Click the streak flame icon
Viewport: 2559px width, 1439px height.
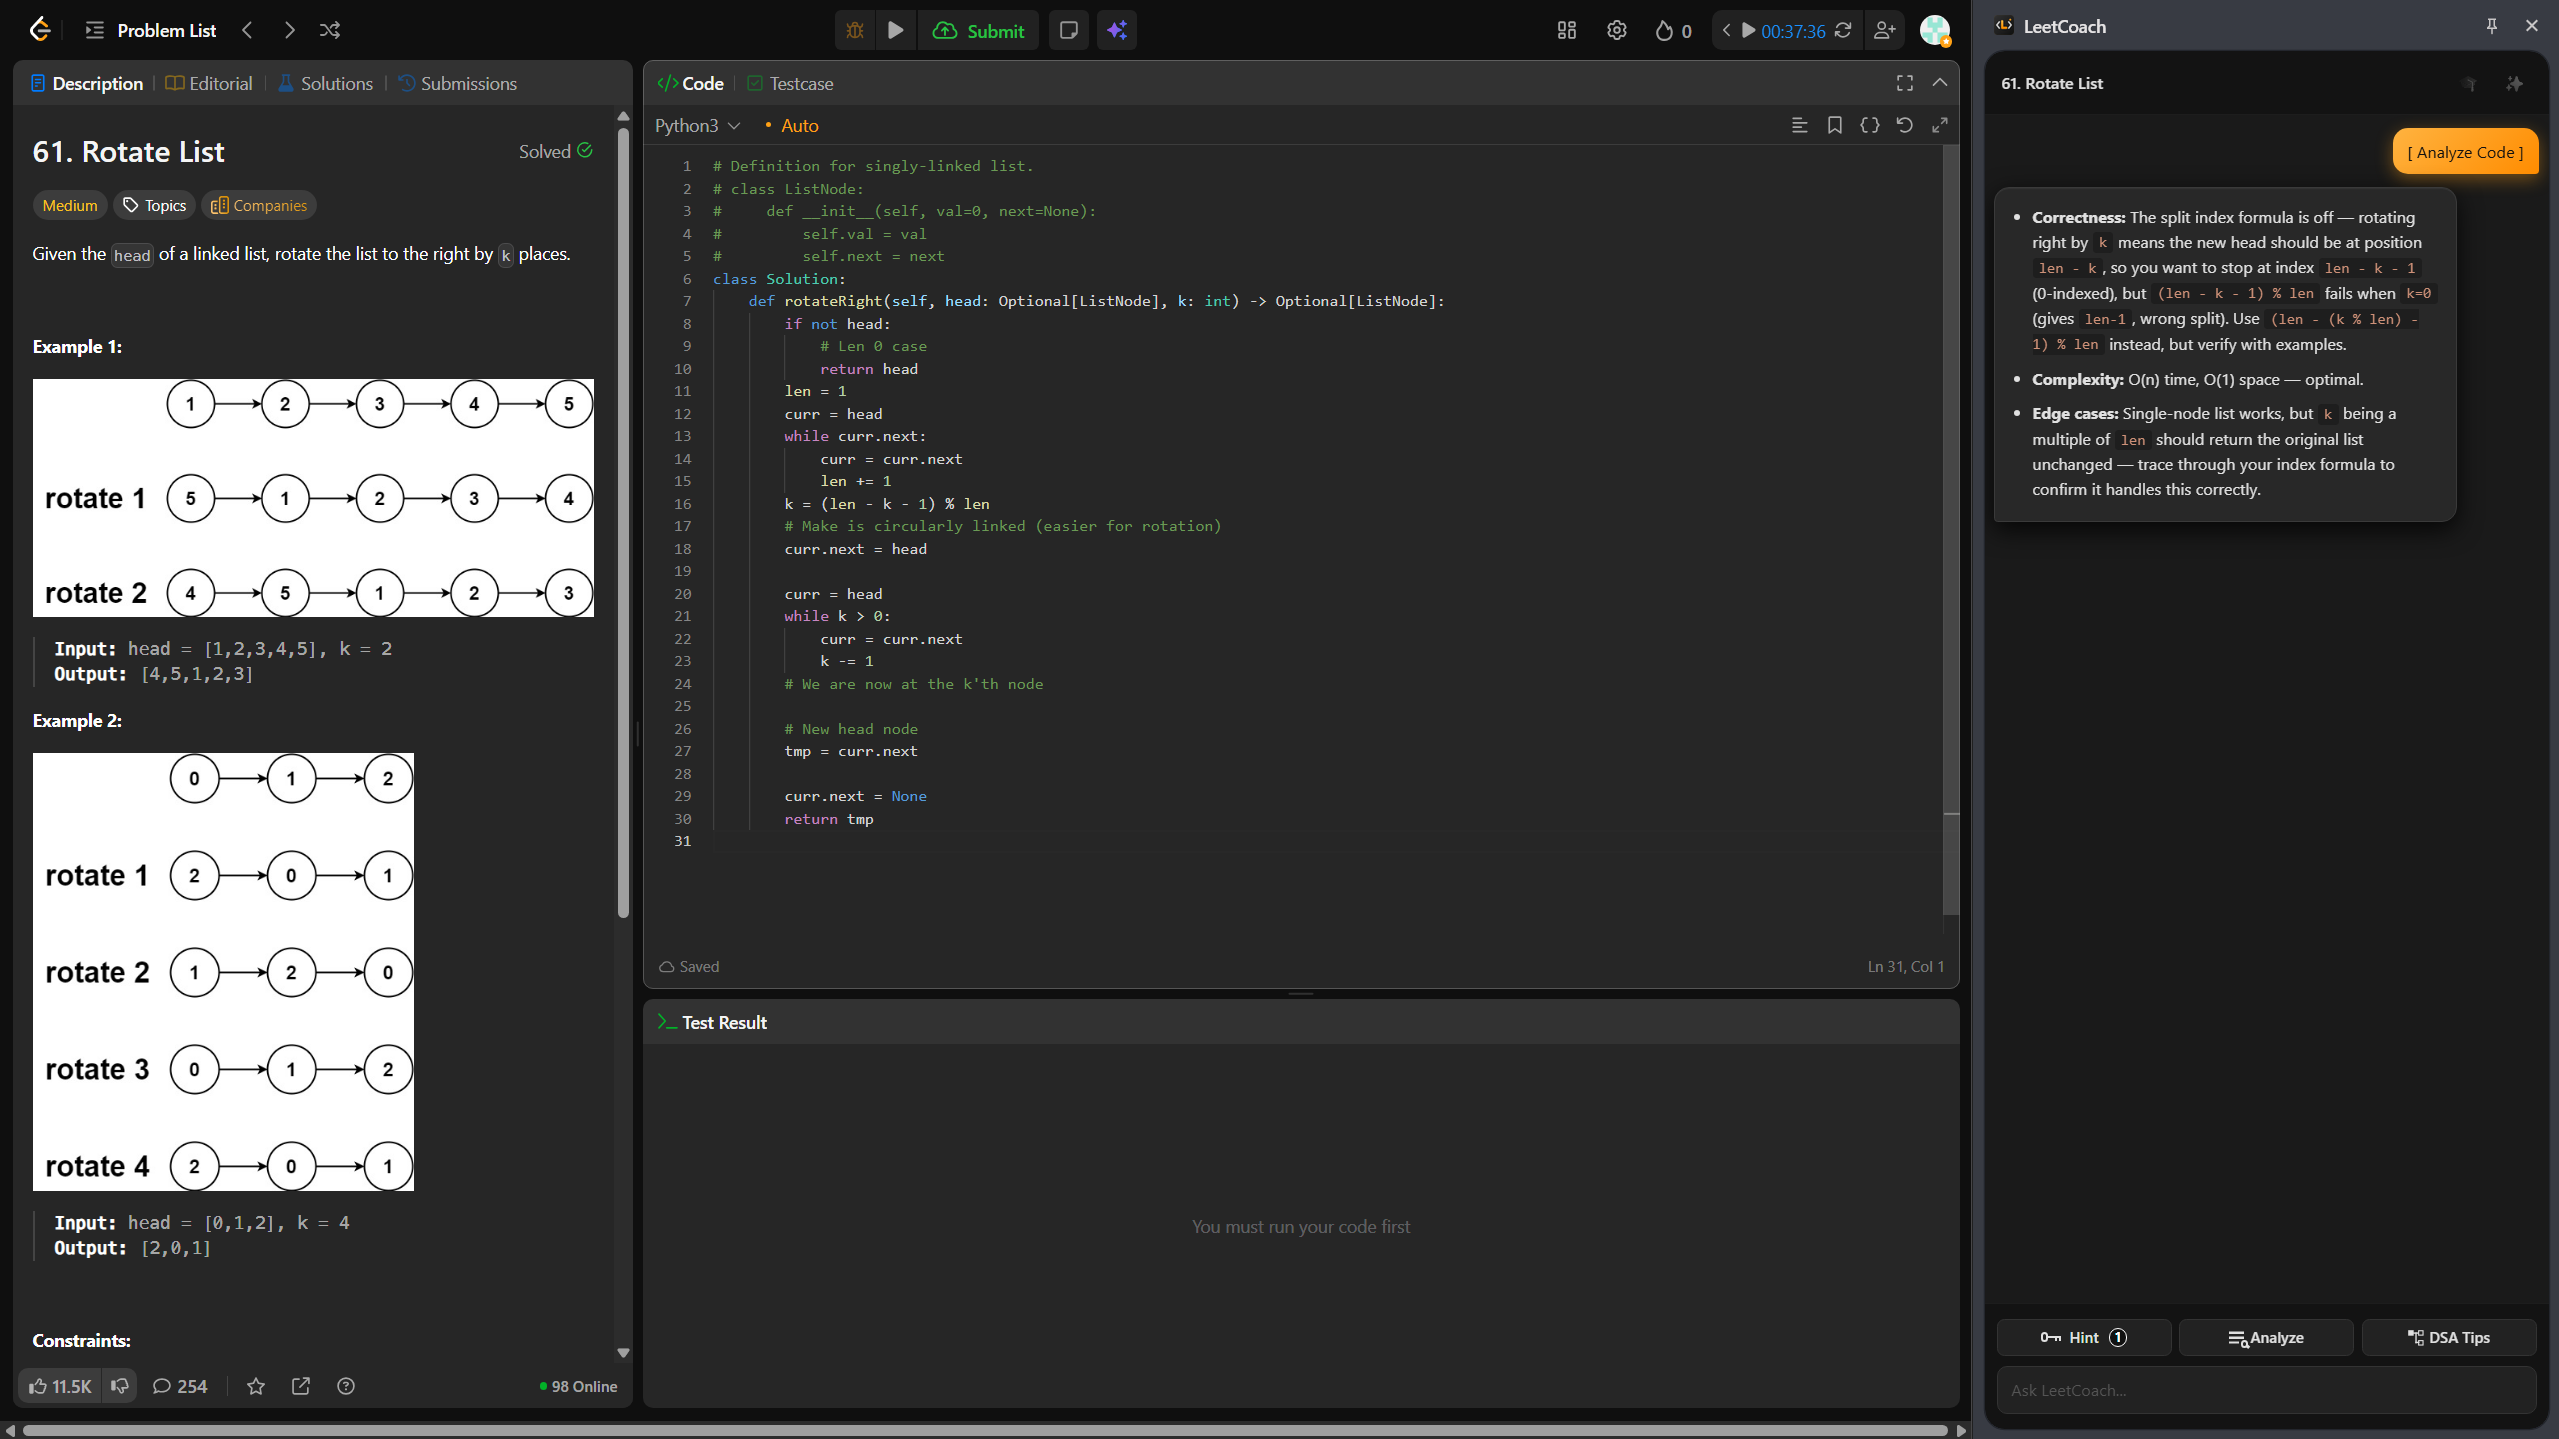[x=1664, y=31]
